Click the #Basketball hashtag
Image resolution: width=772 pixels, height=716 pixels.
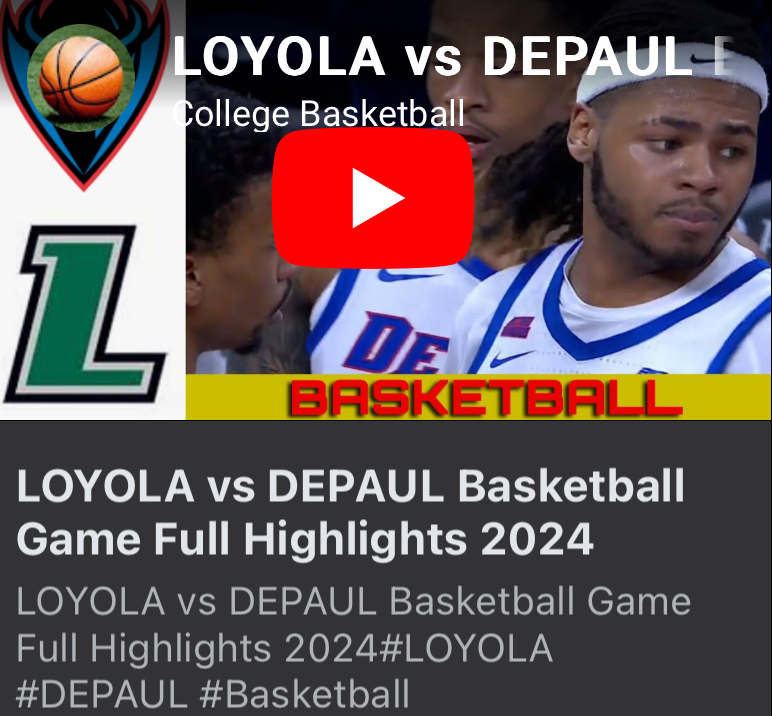coord(305,694)
